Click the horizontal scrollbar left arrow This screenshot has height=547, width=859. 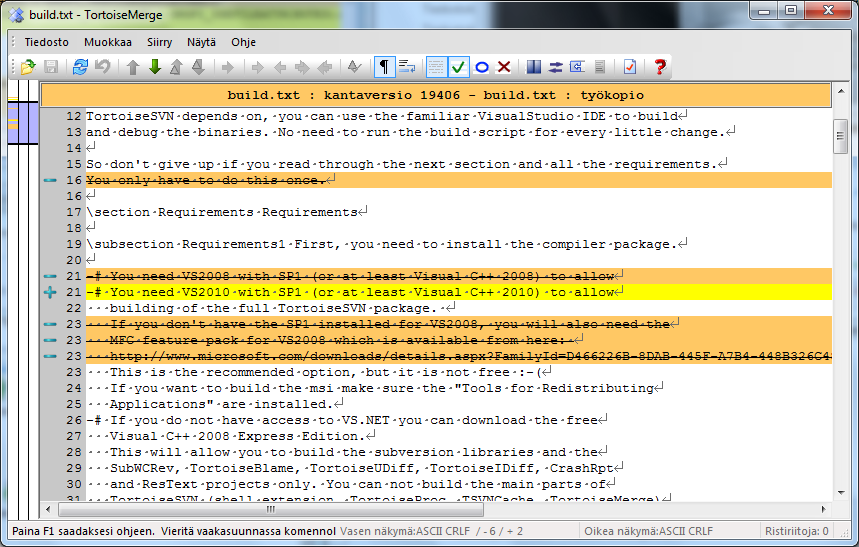48,509
